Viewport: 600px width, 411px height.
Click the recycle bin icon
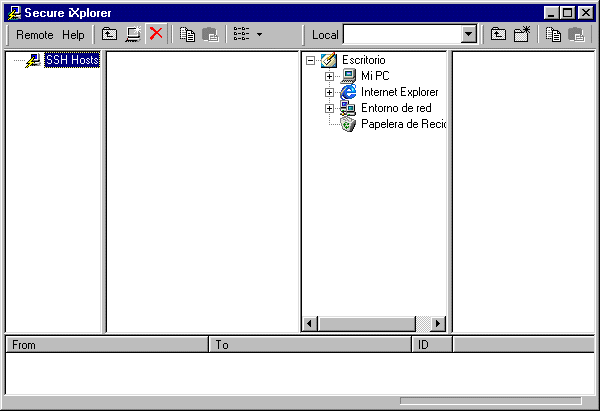coord(348,124)
